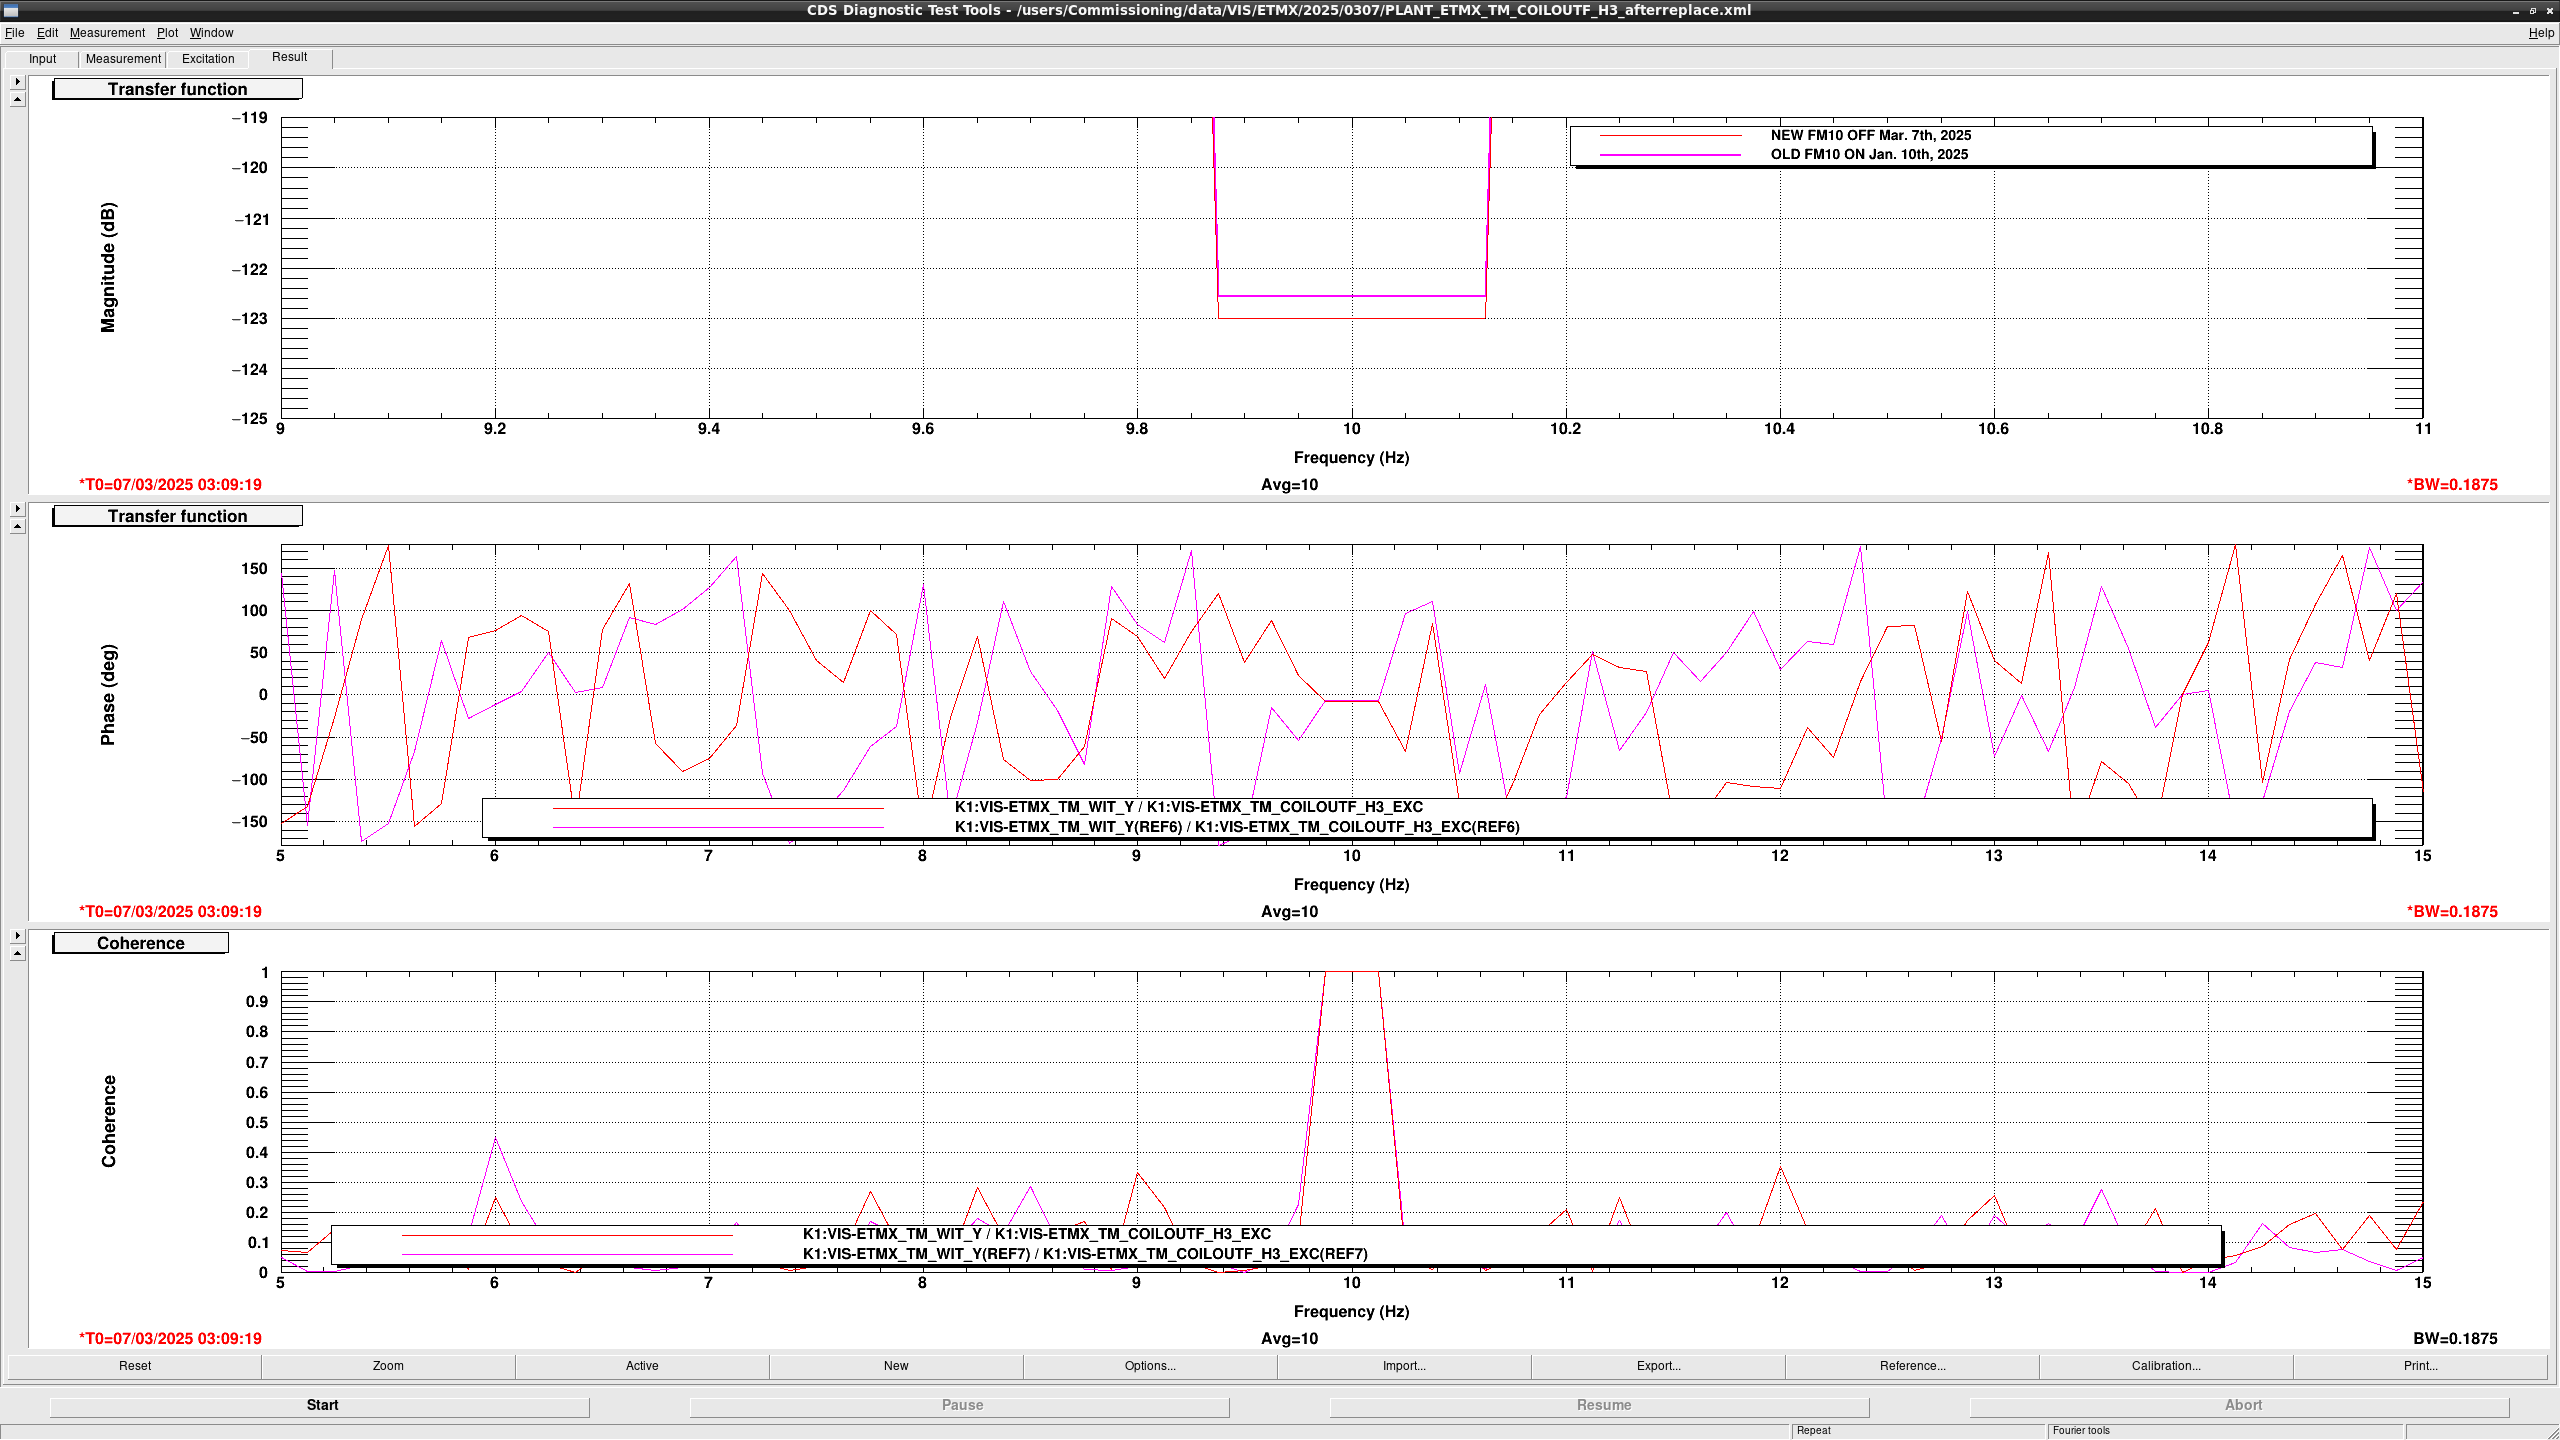Click the REF7 legend entry in the Coherence plot
Viewport: 2560px width, 1440px height.
[x=1085, y=1254]
